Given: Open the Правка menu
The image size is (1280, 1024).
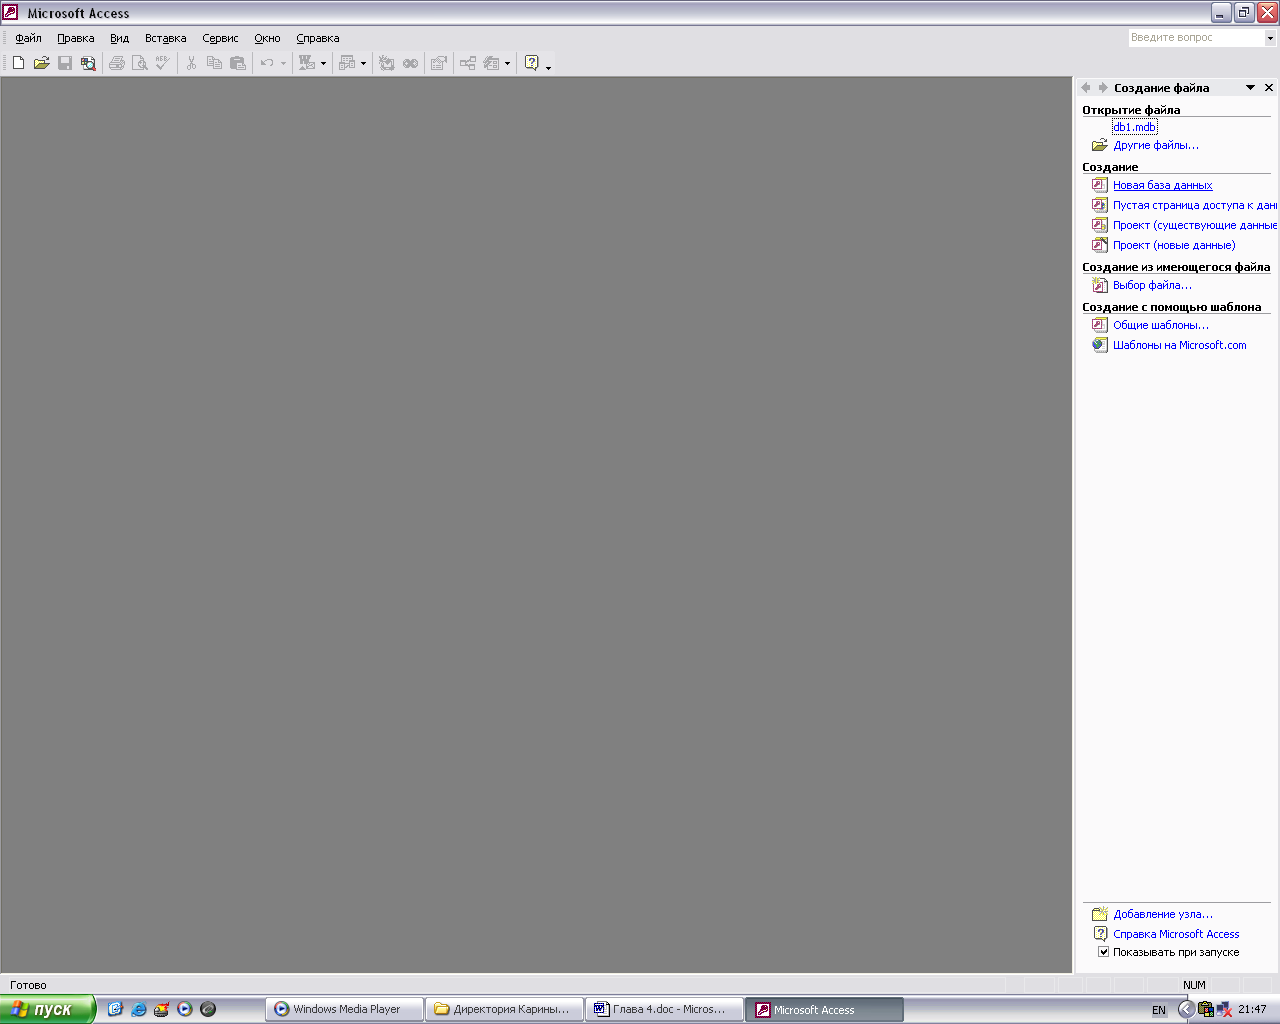Looking at the screenshot, I should pyautogui.click(x=76, y=38).
